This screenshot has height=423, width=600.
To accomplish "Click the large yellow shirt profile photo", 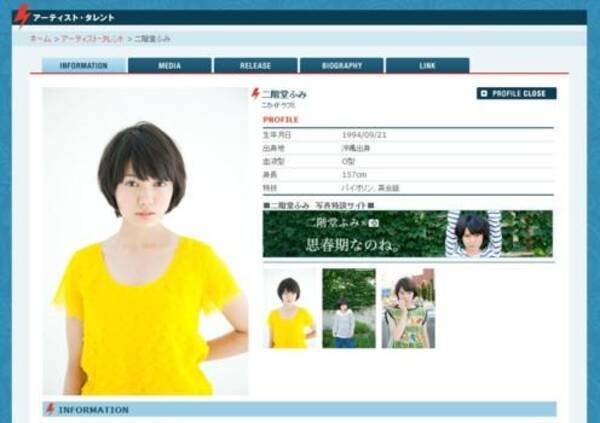I will coord(145,241).
